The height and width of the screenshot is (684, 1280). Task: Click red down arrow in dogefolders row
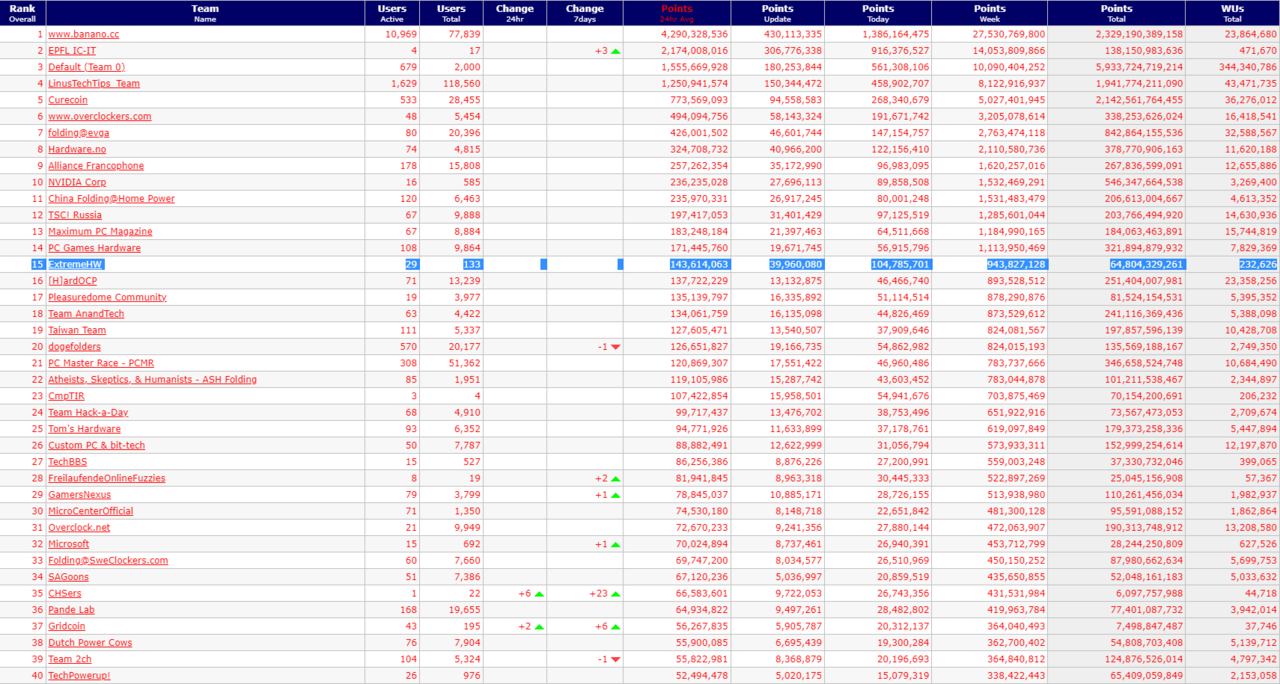(616, 347)
